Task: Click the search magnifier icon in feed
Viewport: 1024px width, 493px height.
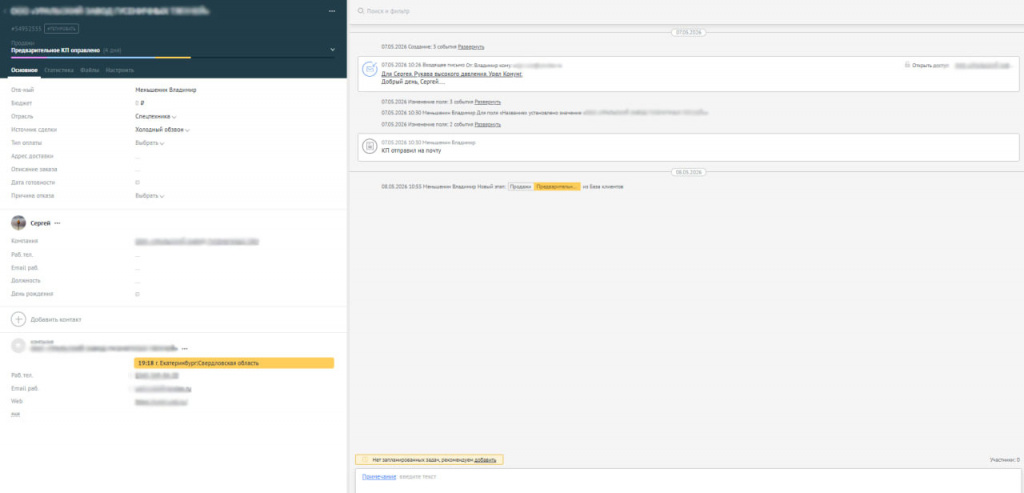Action: tap(360, 12)
